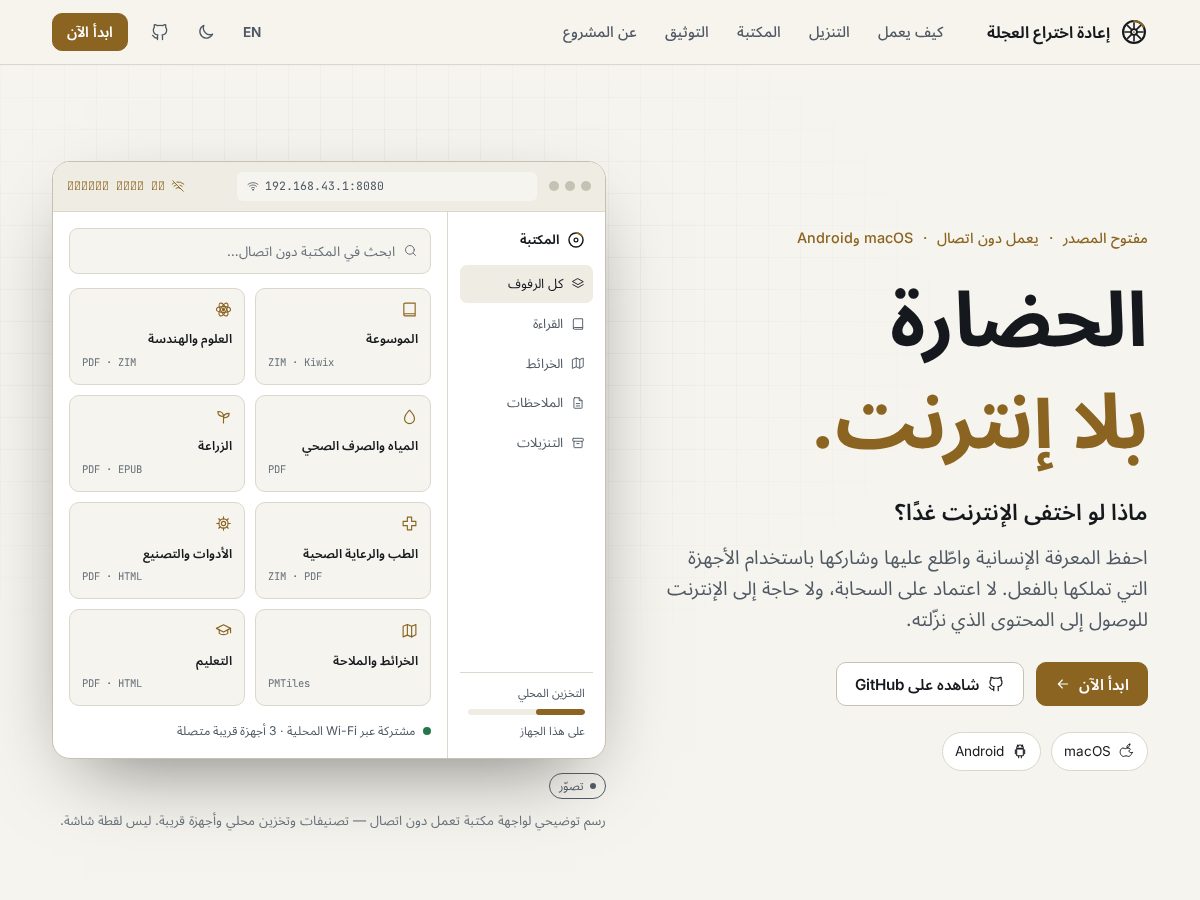Click the atom icon on 'العلوم والهندسة' card
This screenshot has height=900, width=1200.
(x=223, y=310)
